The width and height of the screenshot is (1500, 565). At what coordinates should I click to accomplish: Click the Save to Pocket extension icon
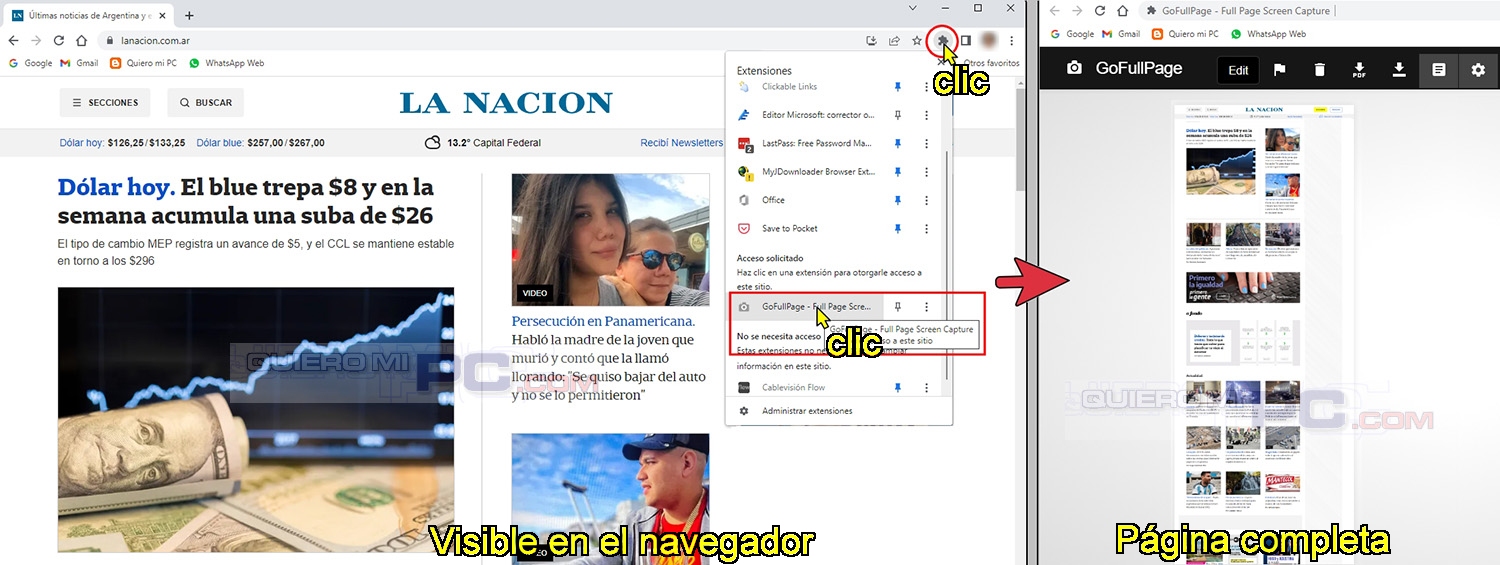pos(744,229)
